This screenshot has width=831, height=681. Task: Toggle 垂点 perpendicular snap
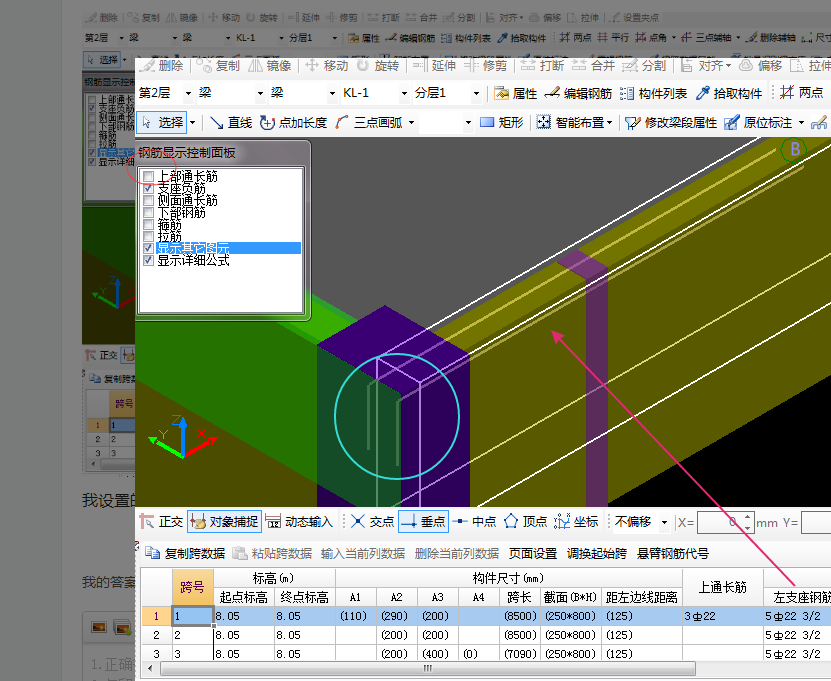coord(423,522)
